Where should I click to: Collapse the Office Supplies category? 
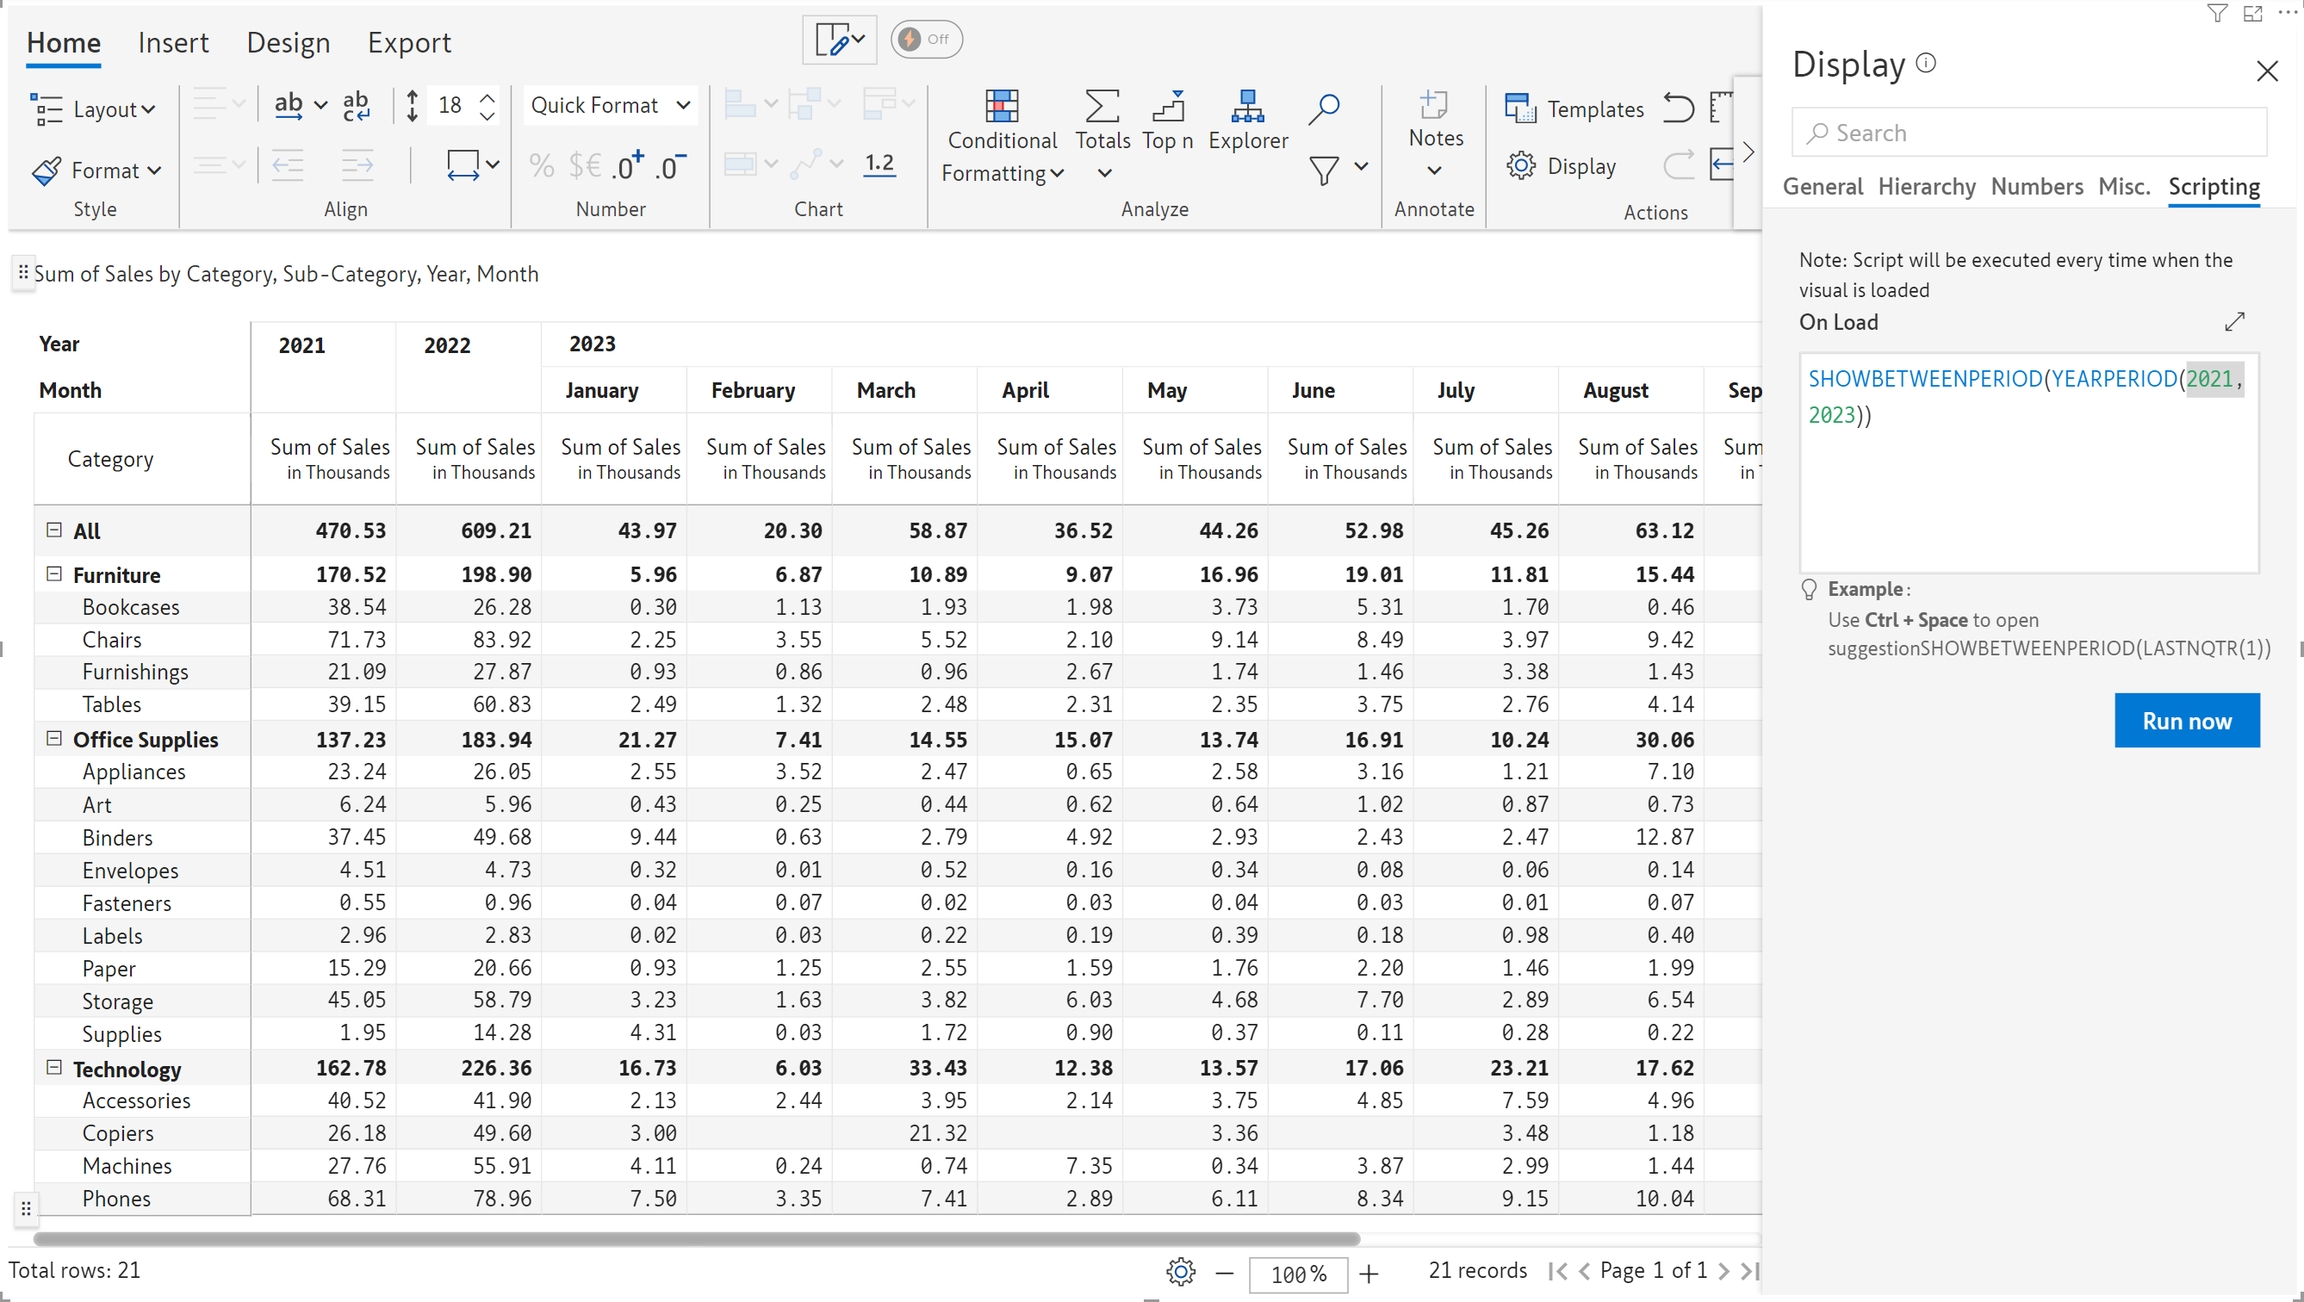[54, 739]
